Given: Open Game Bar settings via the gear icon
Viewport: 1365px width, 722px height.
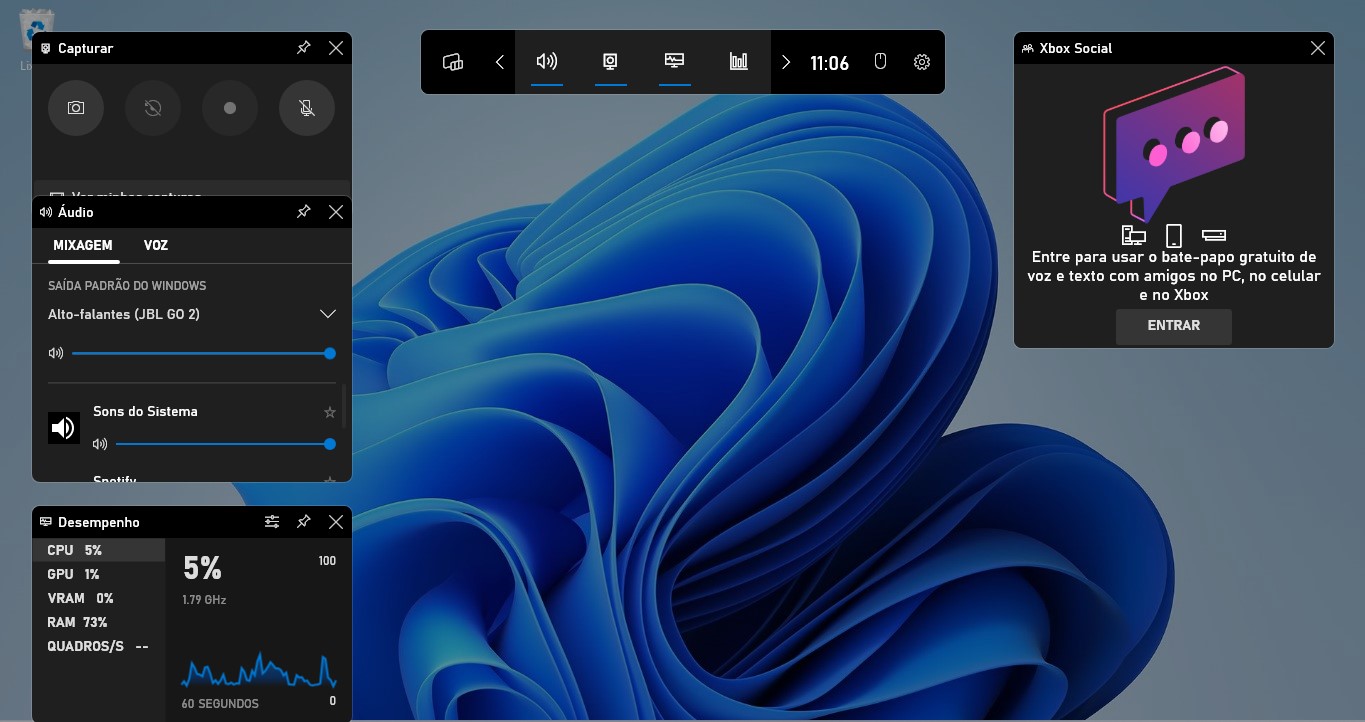Looking at the screenshot, I should coord(920,61).
